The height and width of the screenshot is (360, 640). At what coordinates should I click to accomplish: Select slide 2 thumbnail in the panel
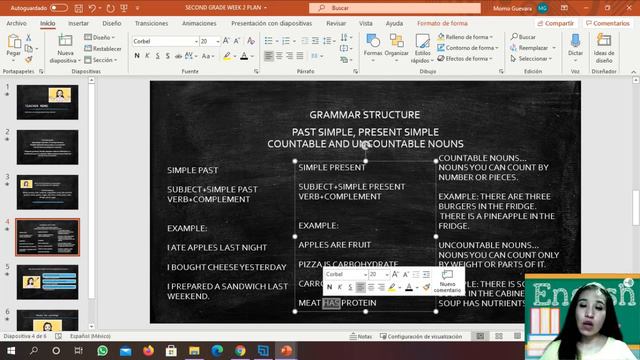47,147
